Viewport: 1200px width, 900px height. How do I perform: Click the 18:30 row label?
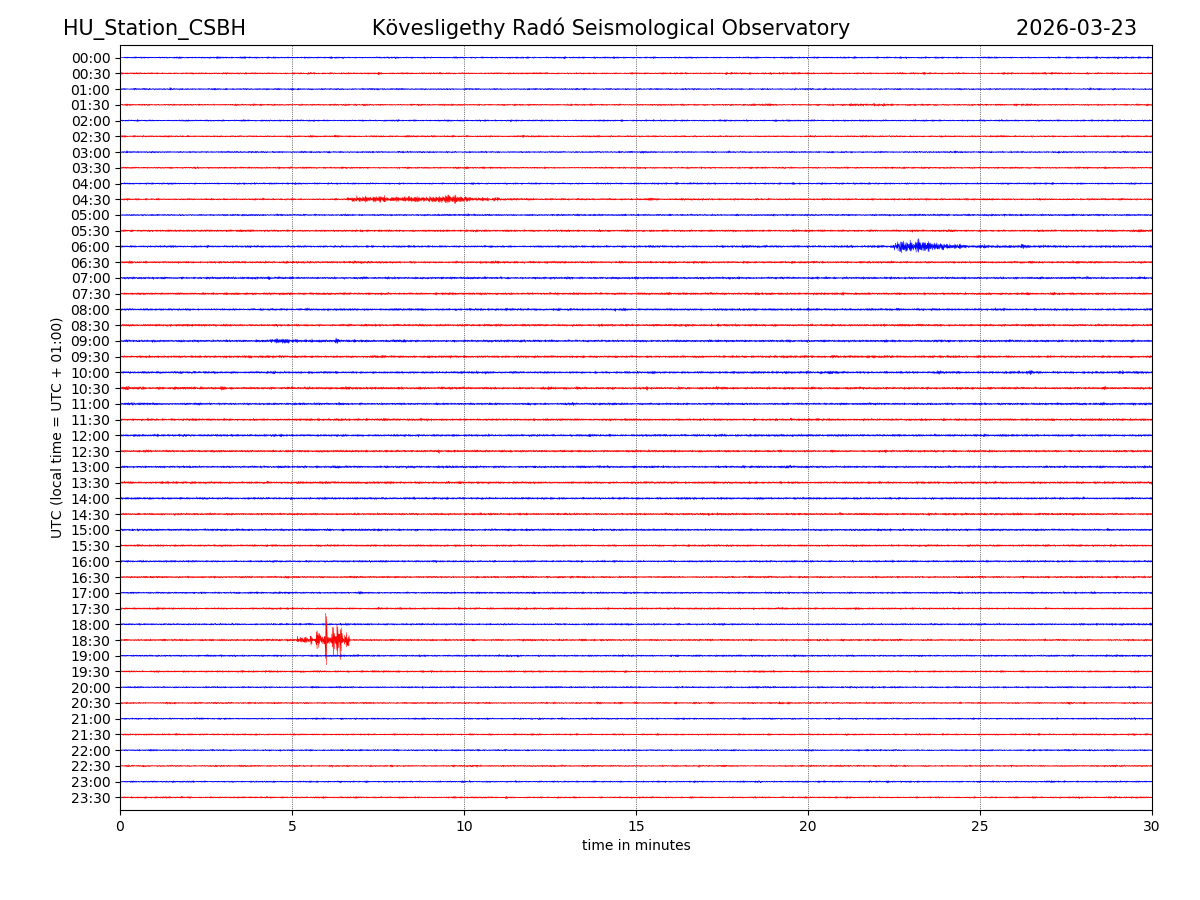click(x=91, y=640)
